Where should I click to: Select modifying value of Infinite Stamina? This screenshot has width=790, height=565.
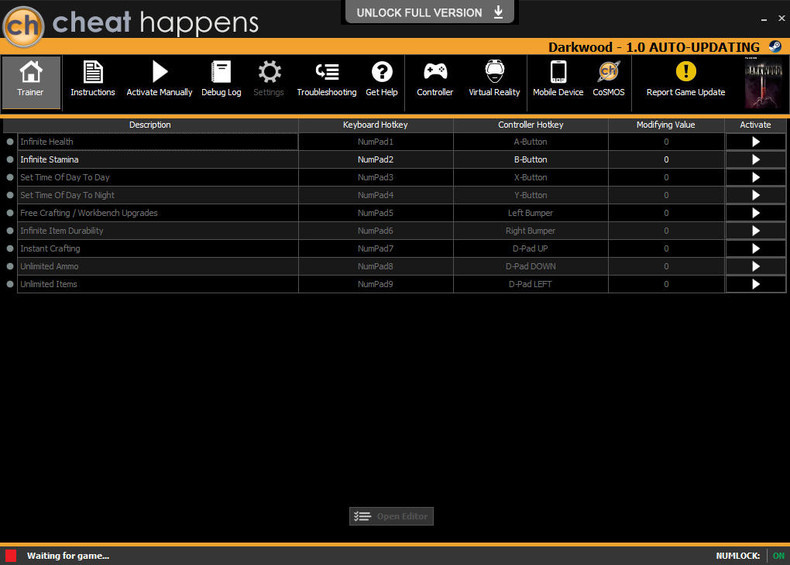click(x=666, y=160)
